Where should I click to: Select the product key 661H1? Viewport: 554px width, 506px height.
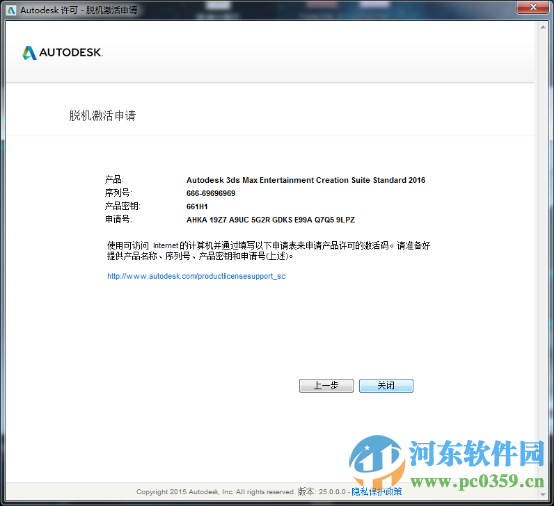coord(197,206)
